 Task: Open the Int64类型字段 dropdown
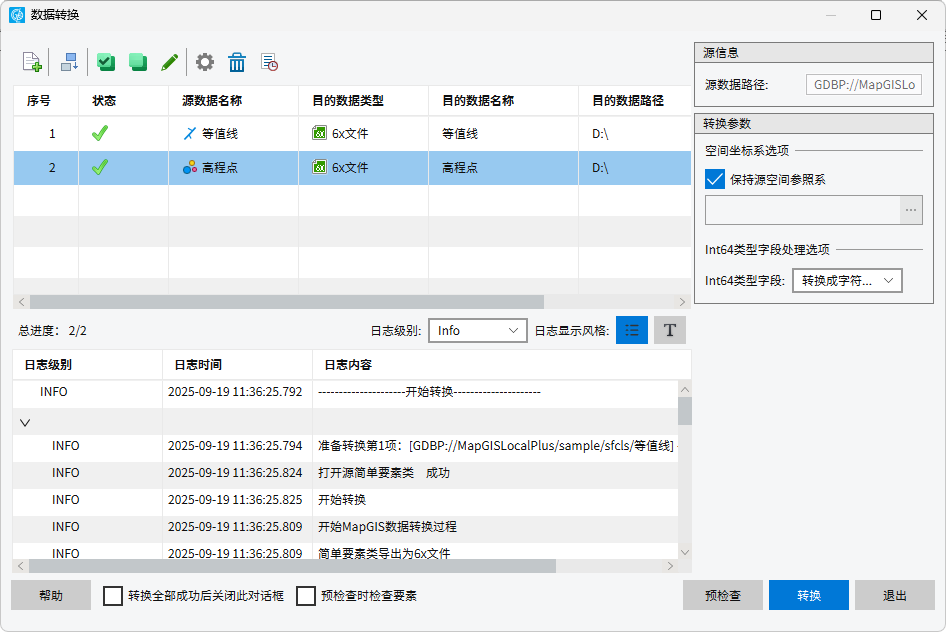pos(847,281)
